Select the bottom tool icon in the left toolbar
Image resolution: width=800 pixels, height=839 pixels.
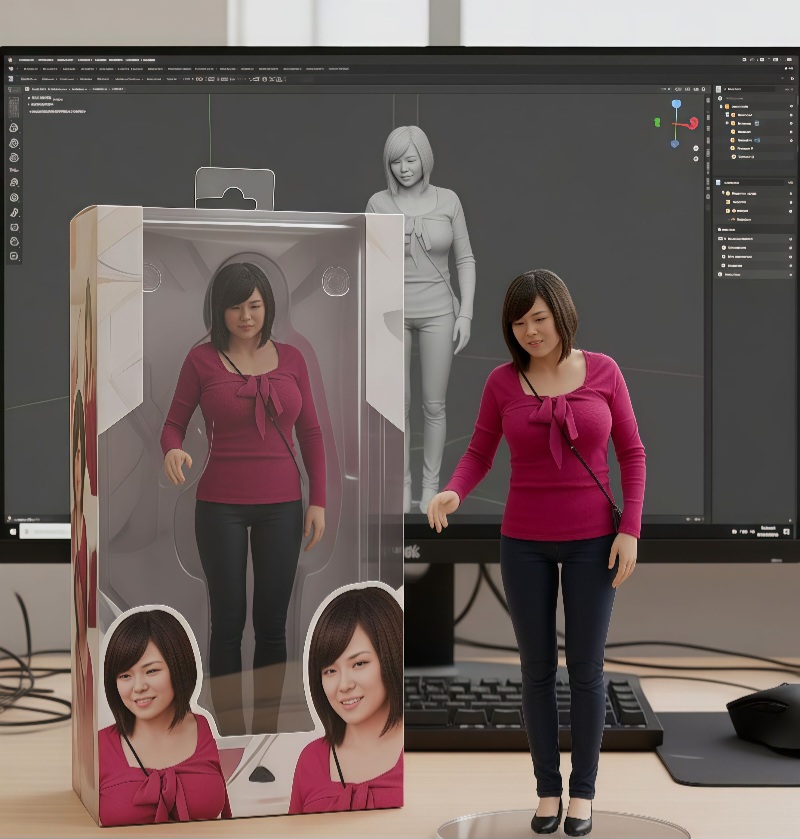coord(14,256)
